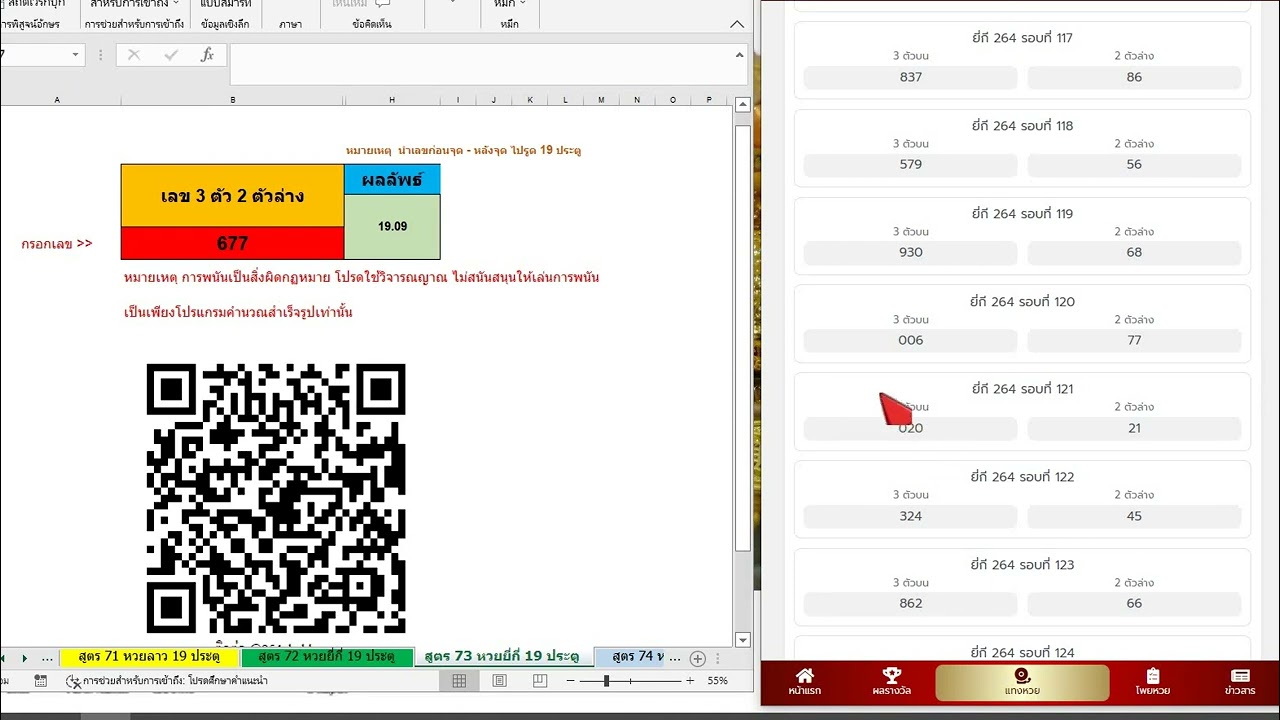Click the 930 result of round 119
Viewport: 1280px width, 720px height.
click(x=911, y=253)
